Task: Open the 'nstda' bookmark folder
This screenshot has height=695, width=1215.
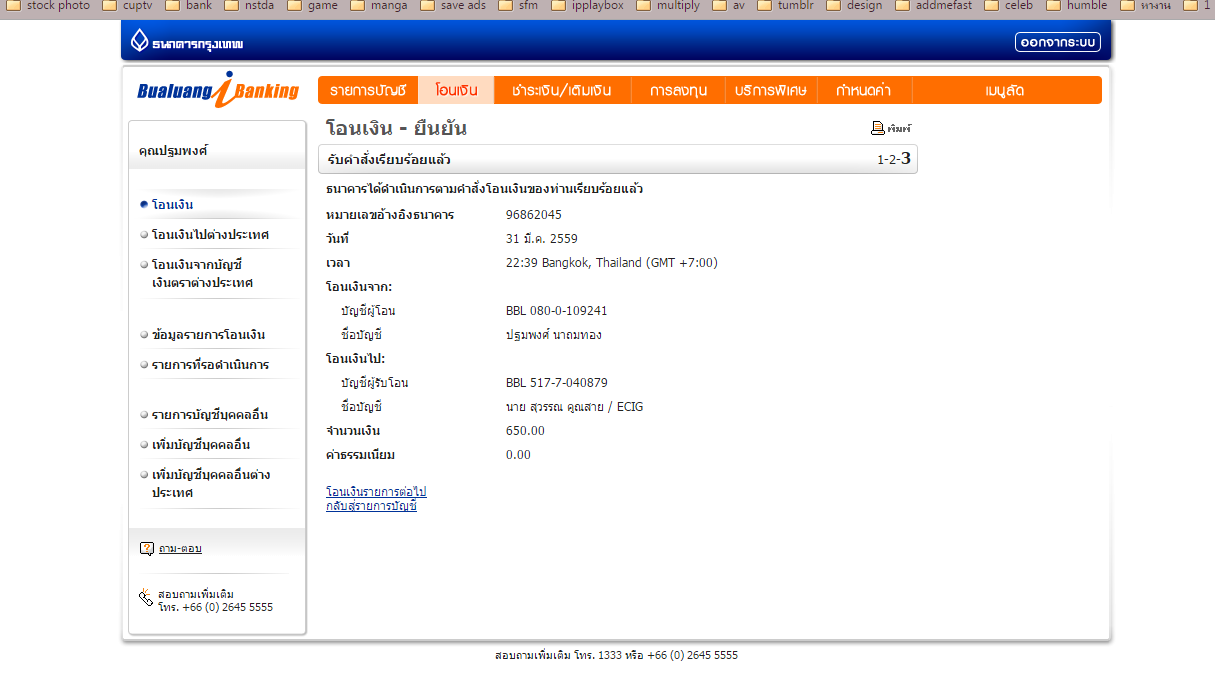Action: click(250, 6)
